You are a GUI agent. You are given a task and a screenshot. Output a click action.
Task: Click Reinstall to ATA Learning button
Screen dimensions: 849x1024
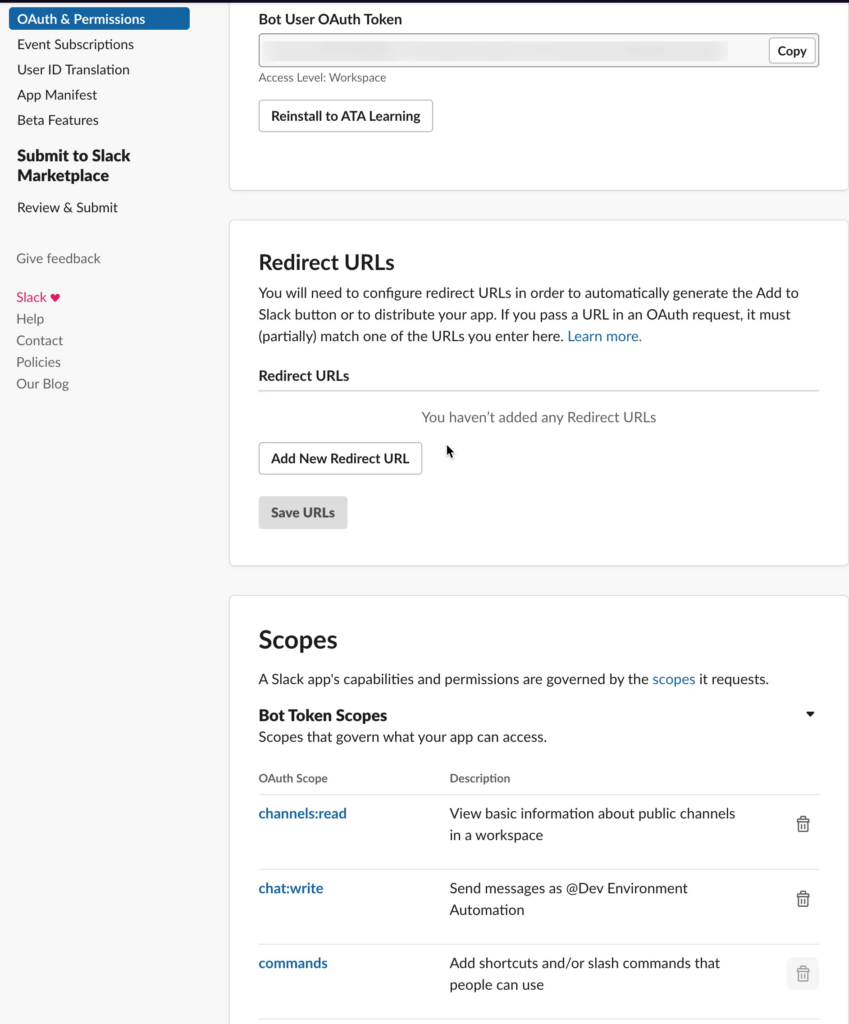point(345,116)
